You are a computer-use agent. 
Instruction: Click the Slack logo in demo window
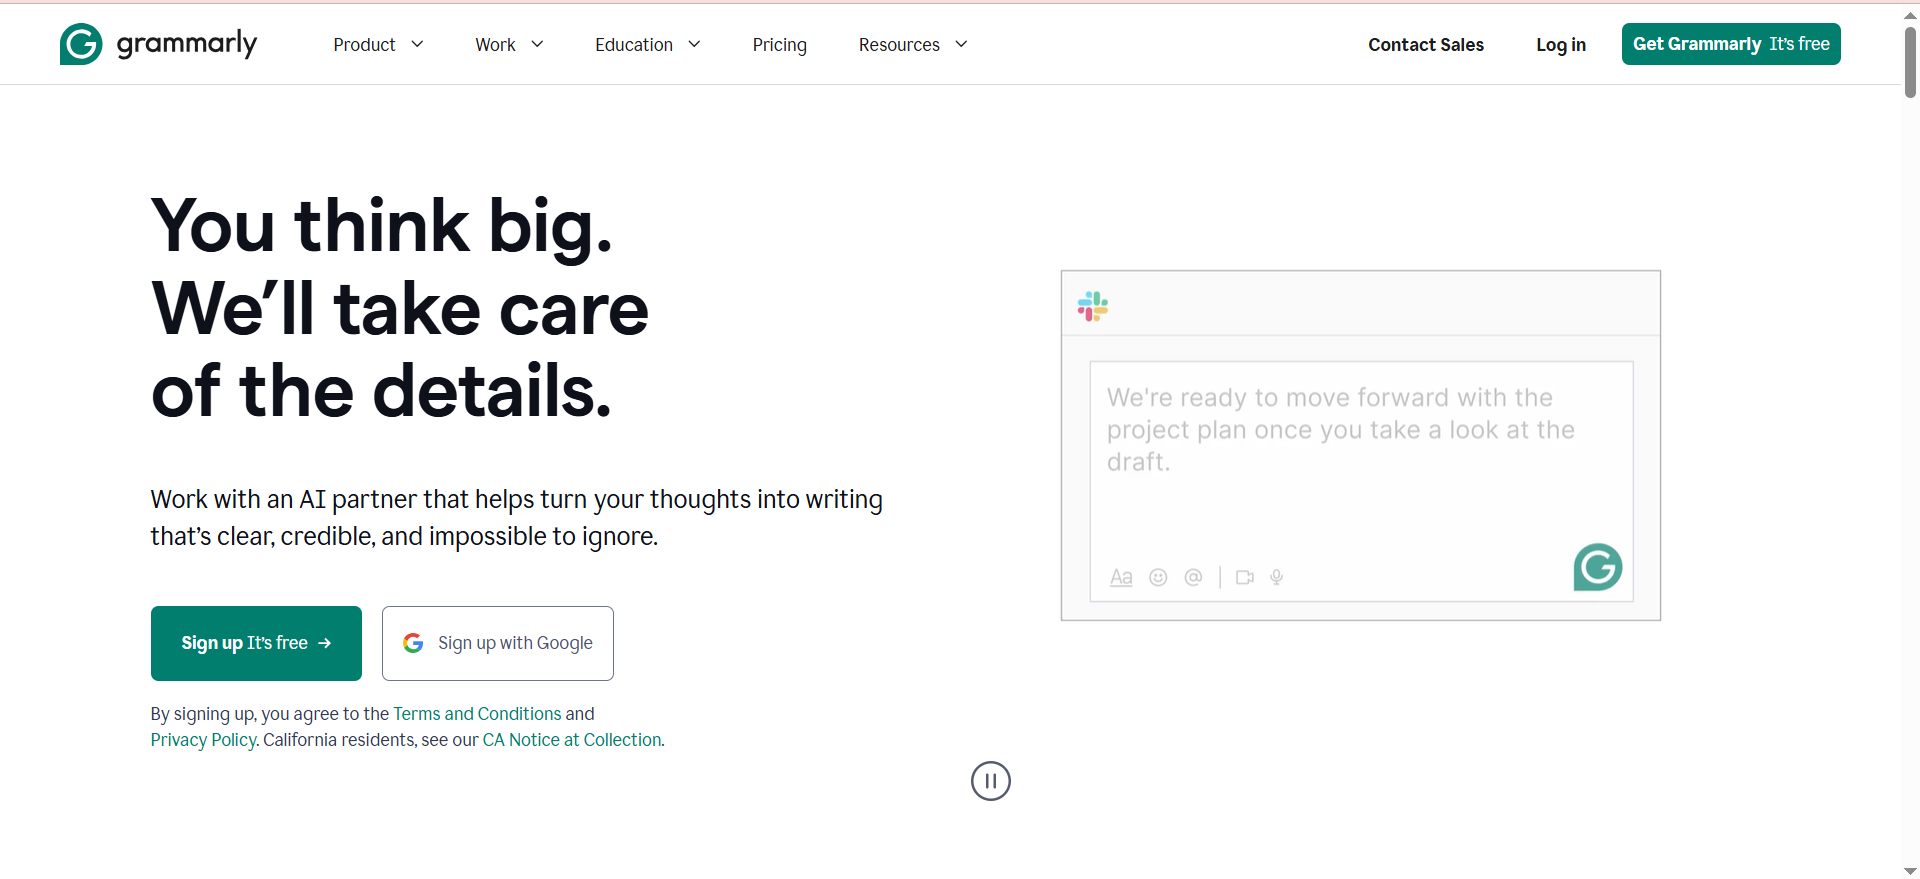[x=1093, y=306]
